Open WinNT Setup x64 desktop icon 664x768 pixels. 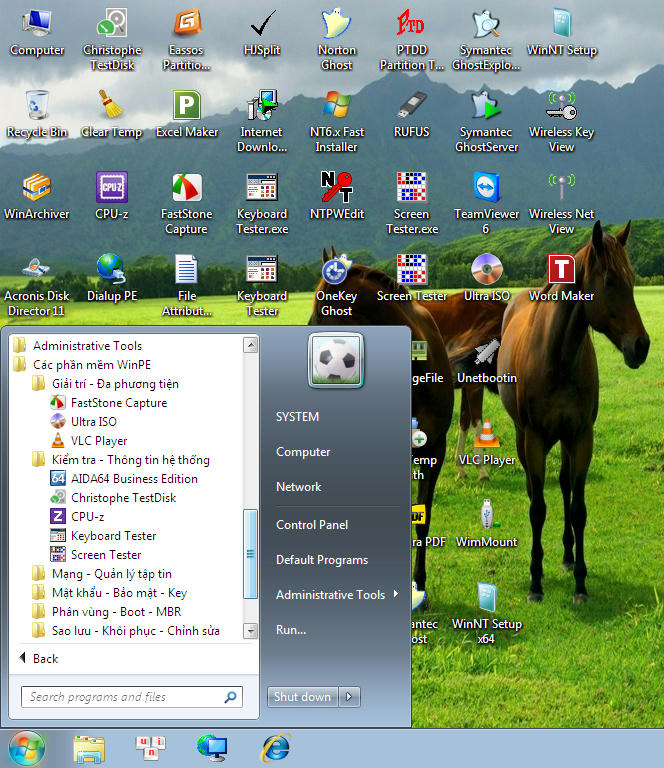[486, 613]
